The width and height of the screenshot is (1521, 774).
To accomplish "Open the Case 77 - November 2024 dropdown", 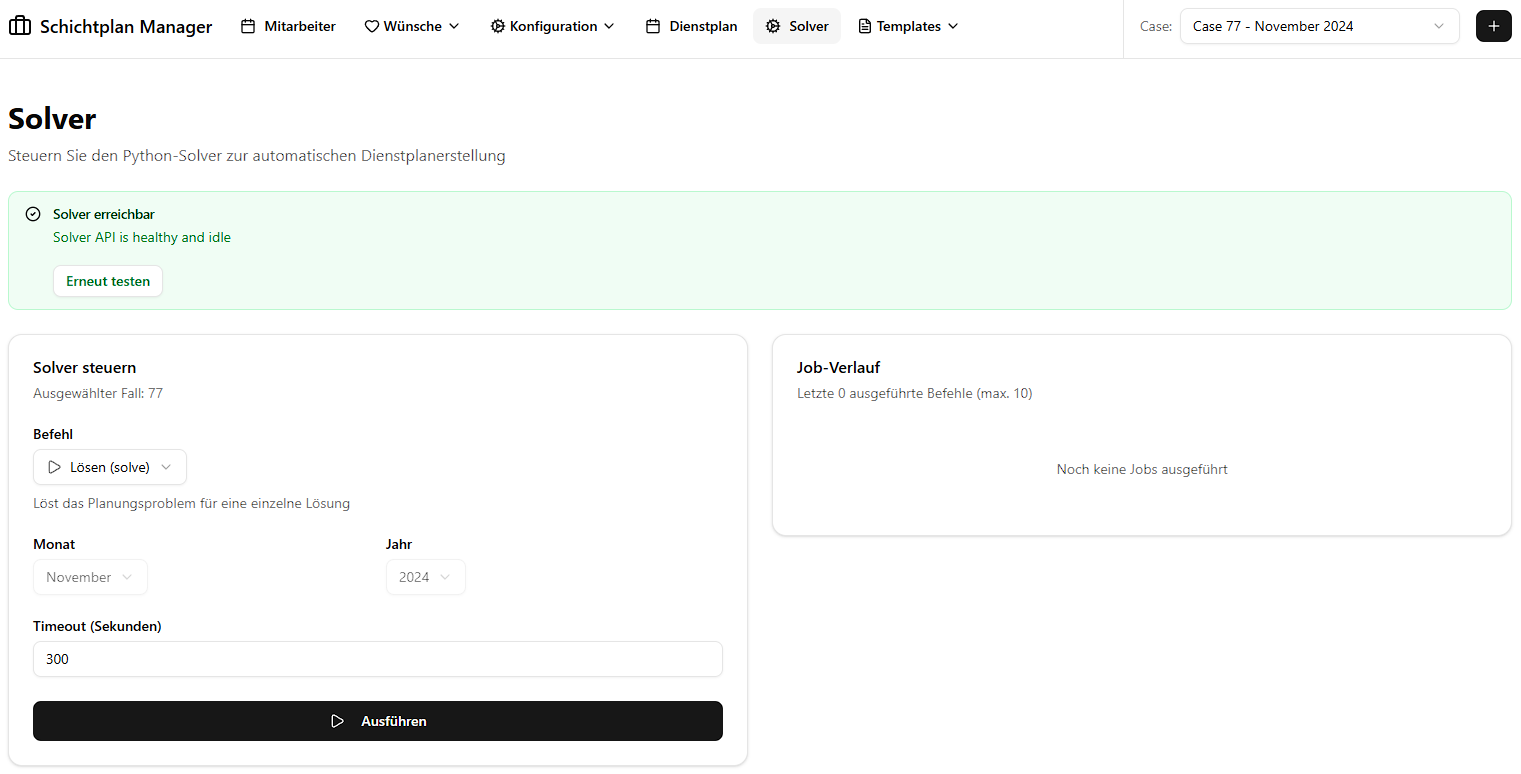I will (1319, 26).
